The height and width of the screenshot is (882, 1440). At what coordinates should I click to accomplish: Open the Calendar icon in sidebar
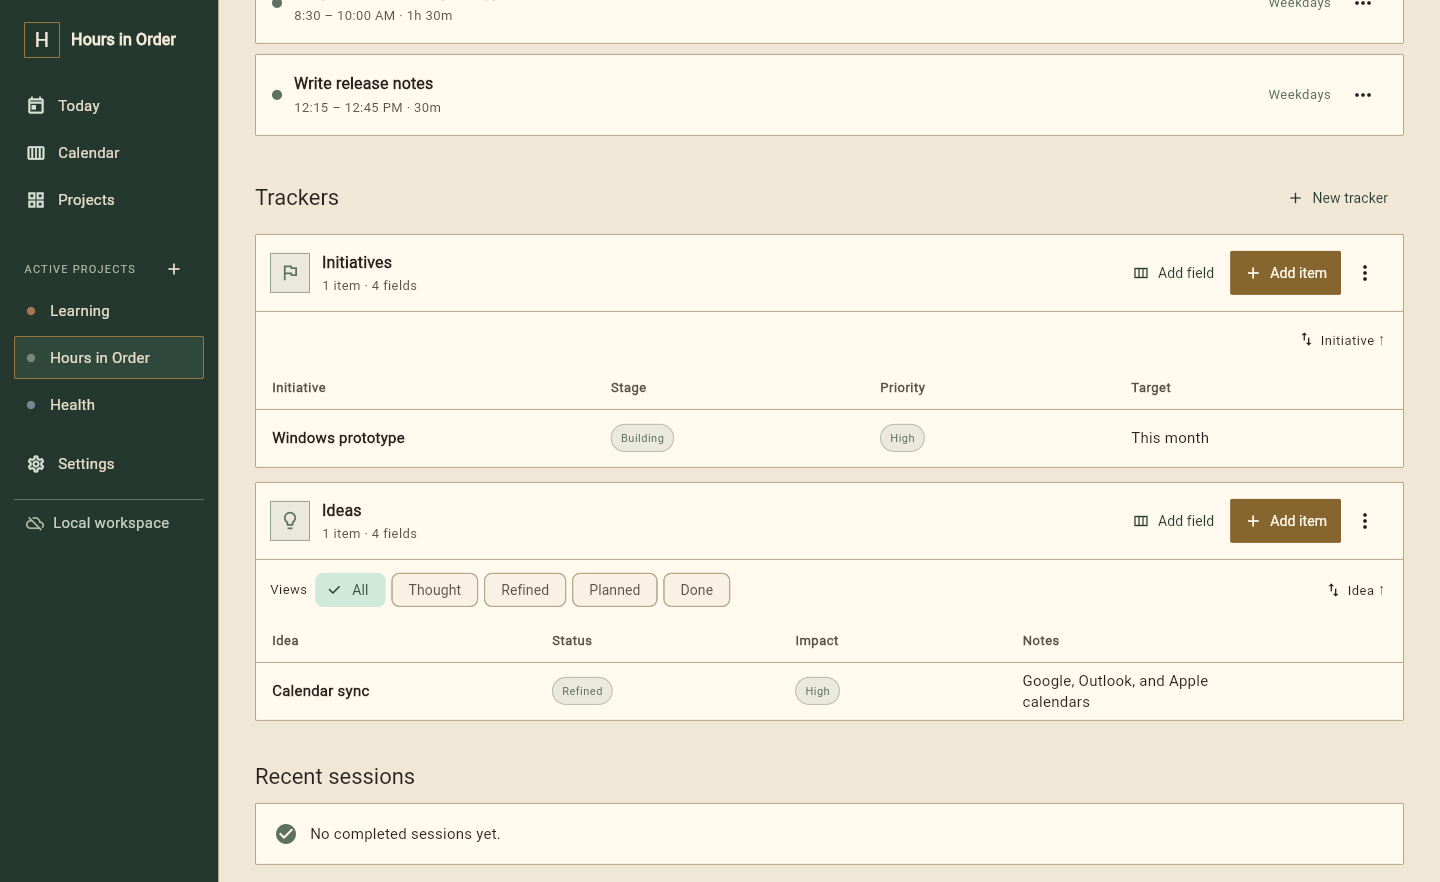click(36, 153)
